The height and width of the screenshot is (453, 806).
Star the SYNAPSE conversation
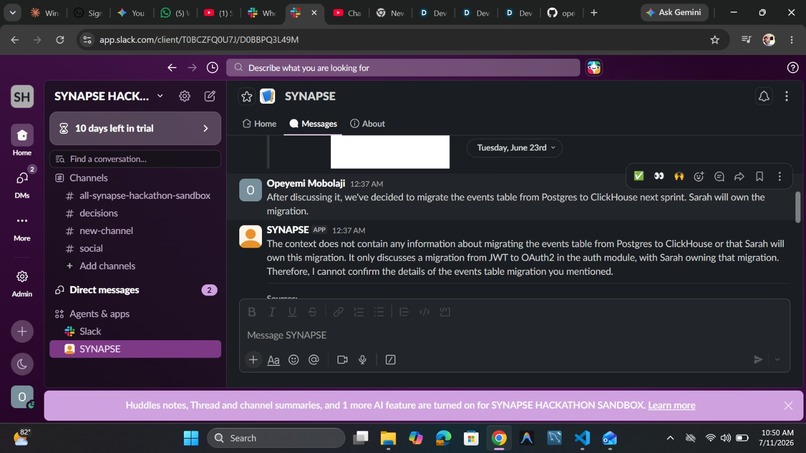point(247,96)
